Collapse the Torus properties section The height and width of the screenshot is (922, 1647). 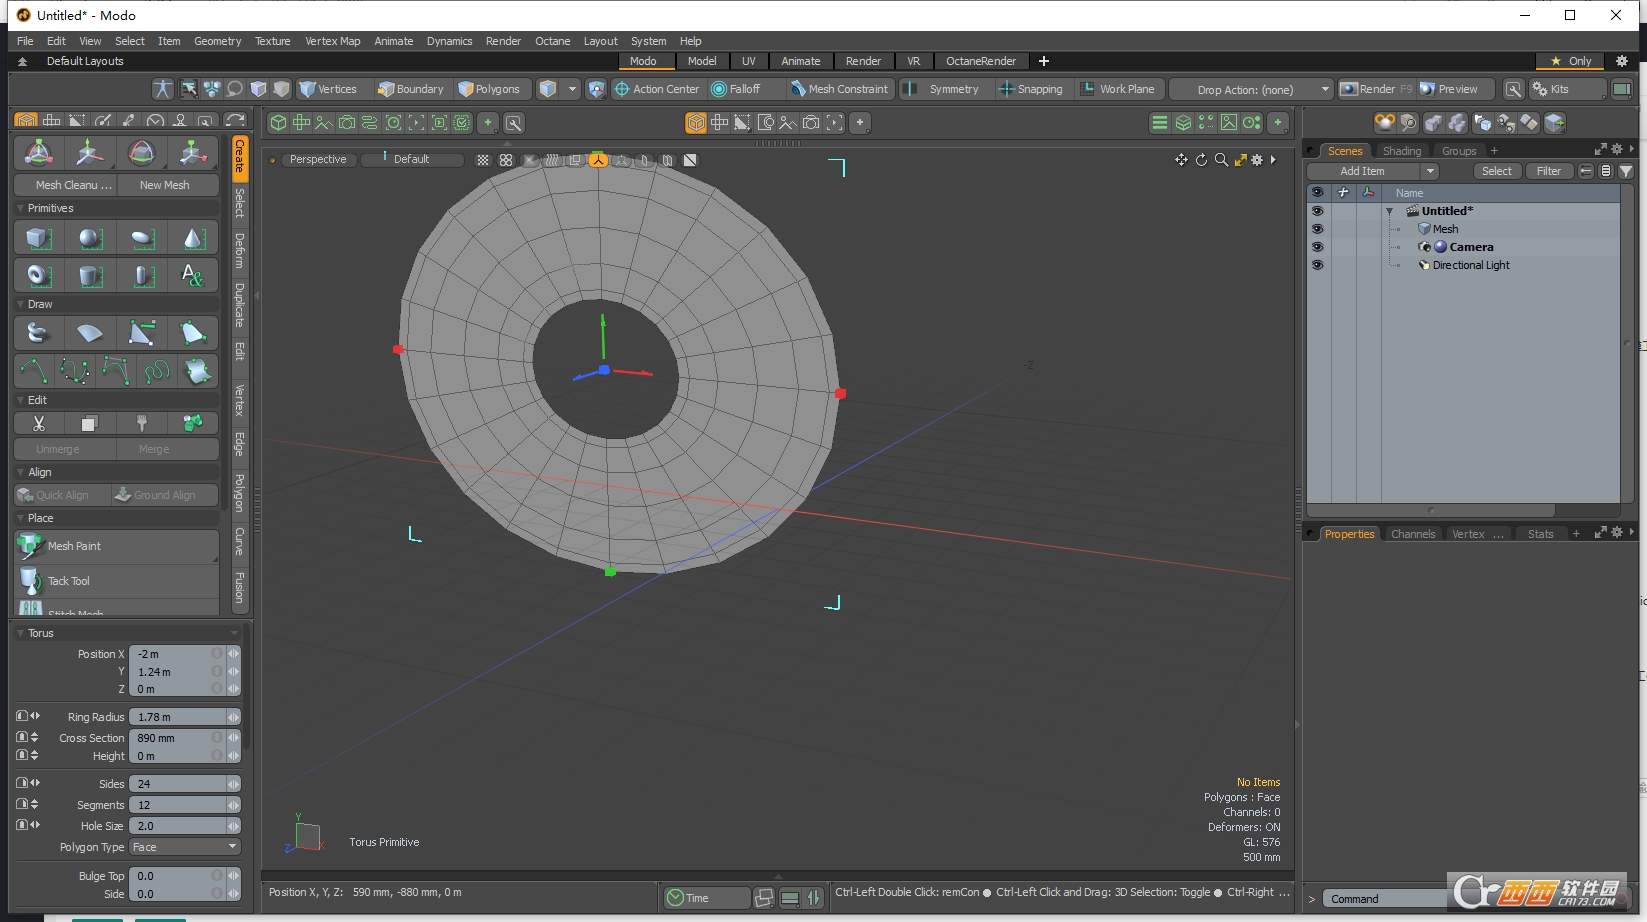21,633
